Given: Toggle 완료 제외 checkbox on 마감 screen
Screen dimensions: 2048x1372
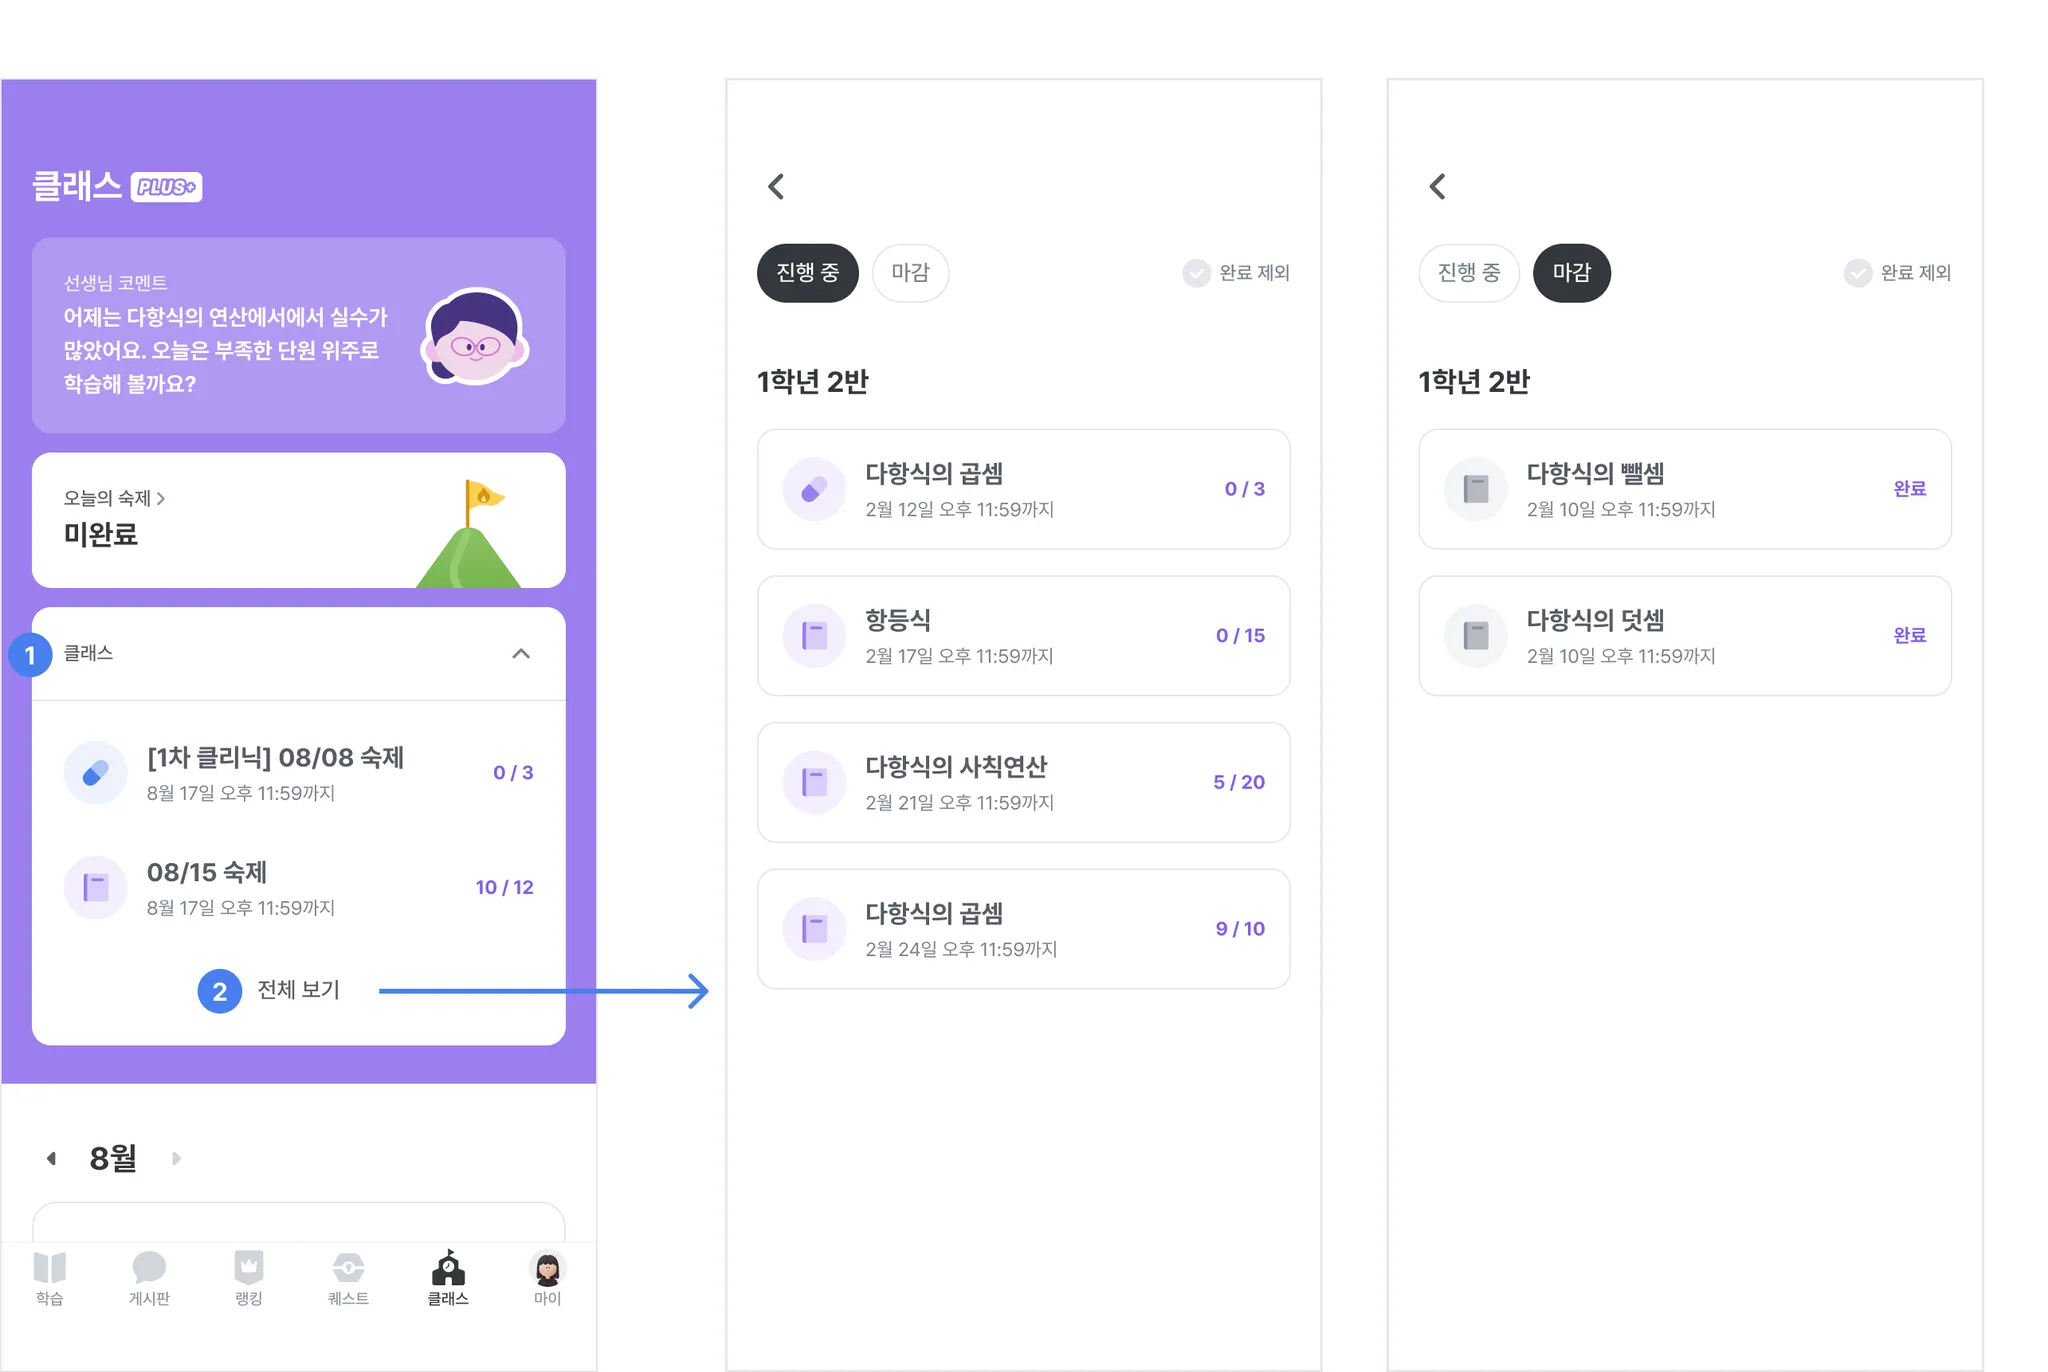Looking at the screenshot, I should click(x=1897, y=273).
